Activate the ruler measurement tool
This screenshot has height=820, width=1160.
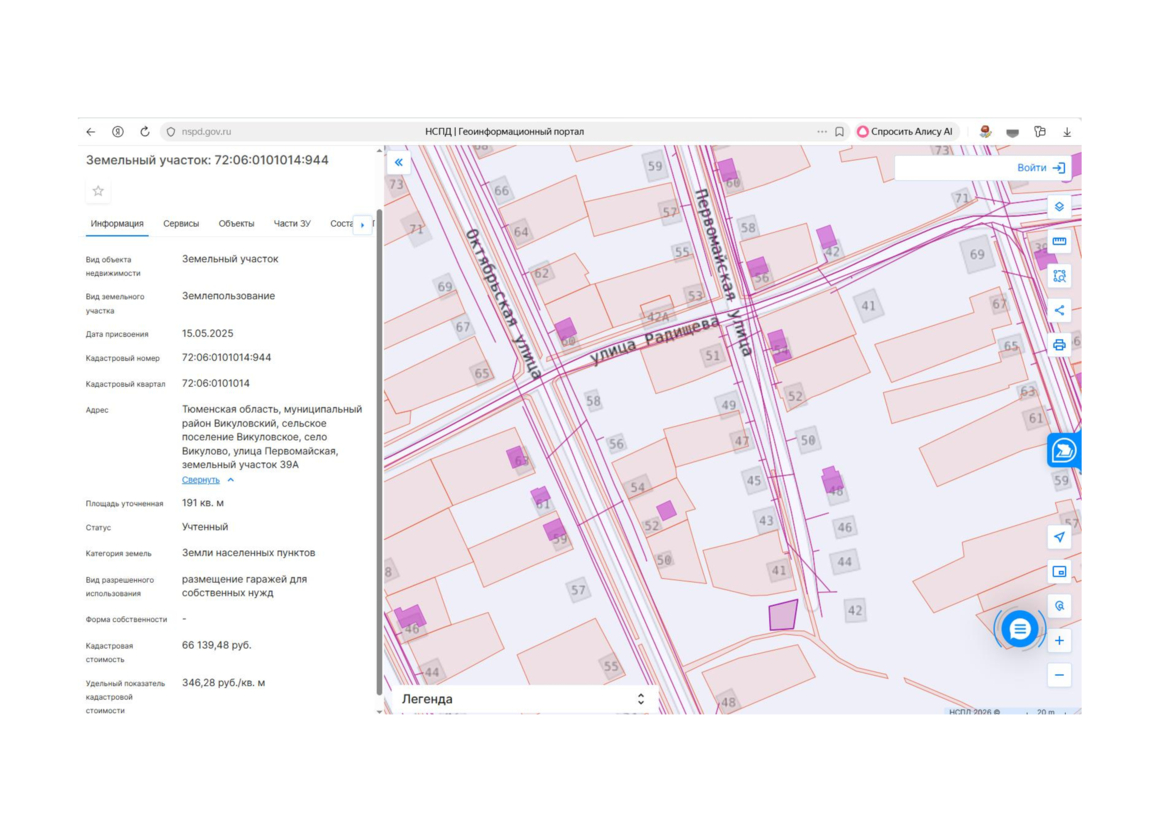coord(1059,241)
